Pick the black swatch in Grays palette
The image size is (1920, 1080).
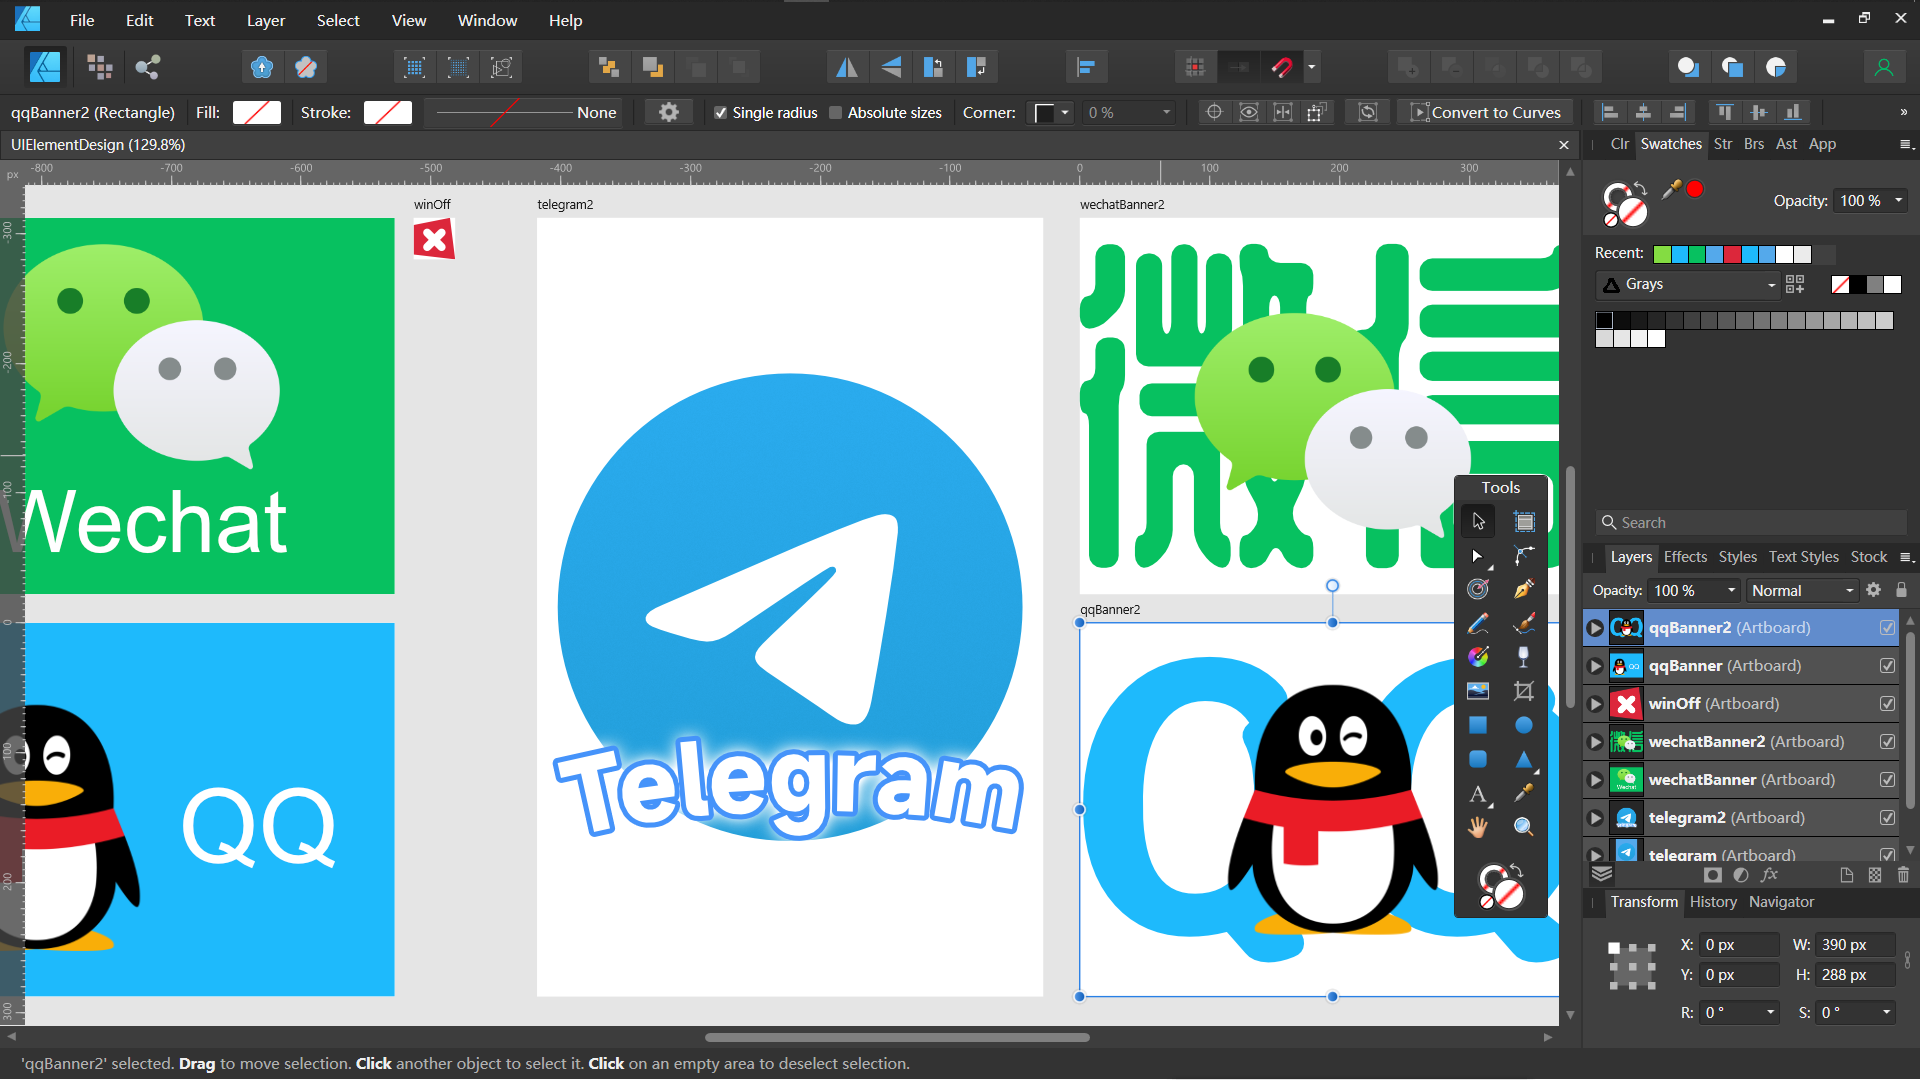(1604, 320)
